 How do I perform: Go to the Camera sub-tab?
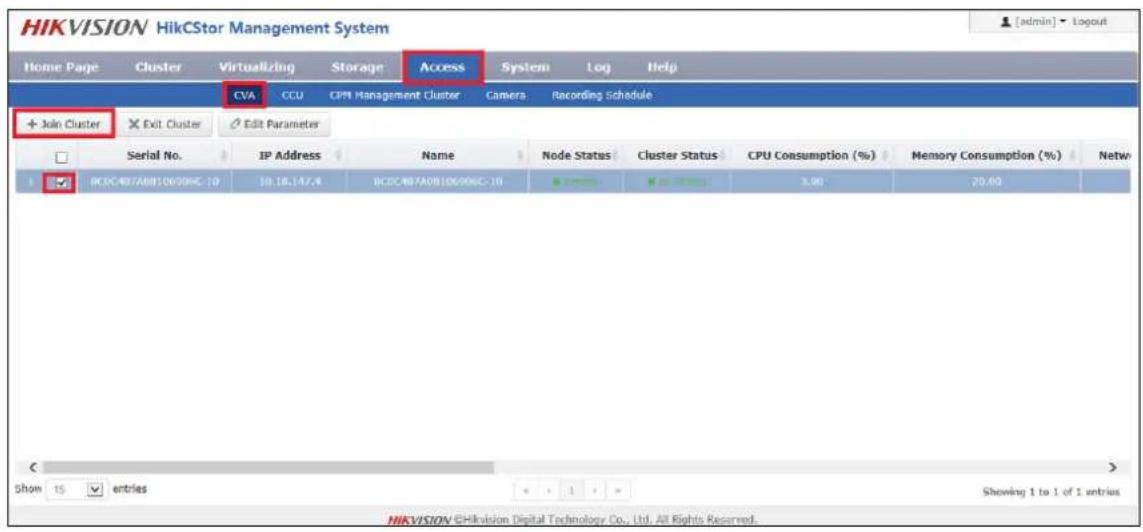click(505, 95)
